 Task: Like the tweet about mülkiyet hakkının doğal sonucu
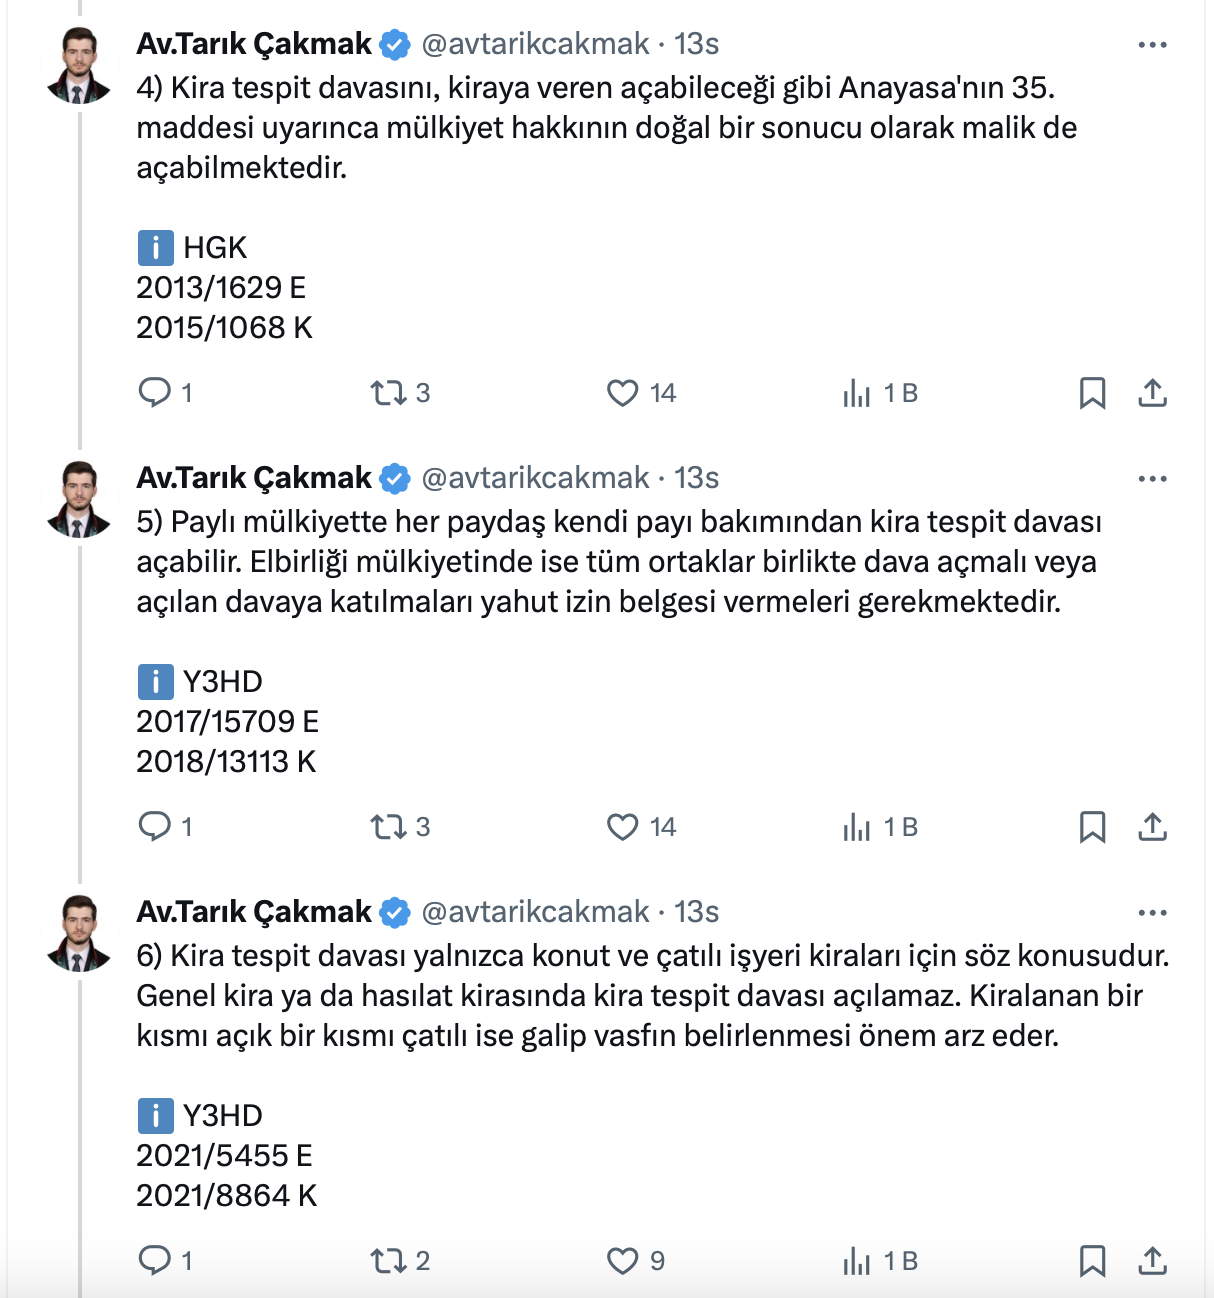pyautogui.click(x=622, y=392)
